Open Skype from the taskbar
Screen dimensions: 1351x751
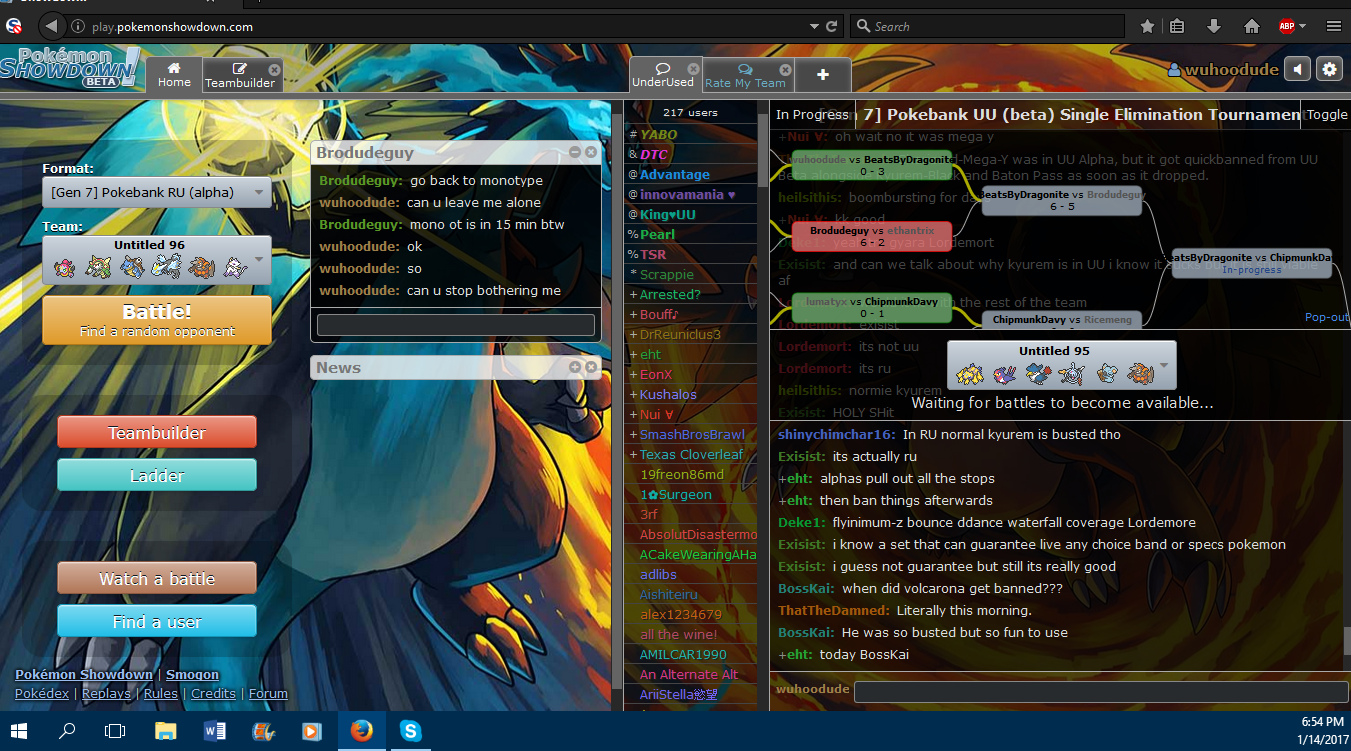point(411,731)
